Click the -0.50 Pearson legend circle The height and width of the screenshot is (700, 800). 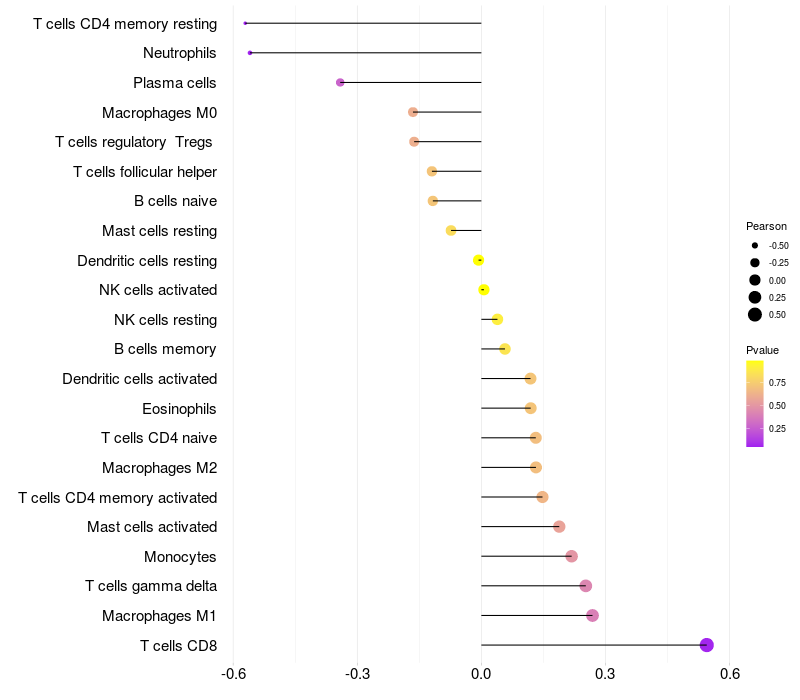[x=755, y=245]
